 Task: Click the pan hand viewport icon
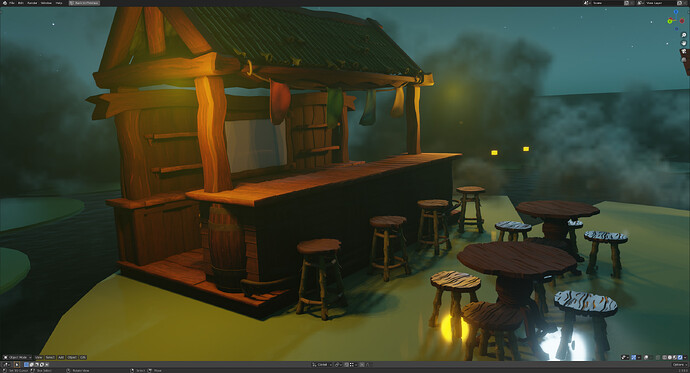point(684,43)
